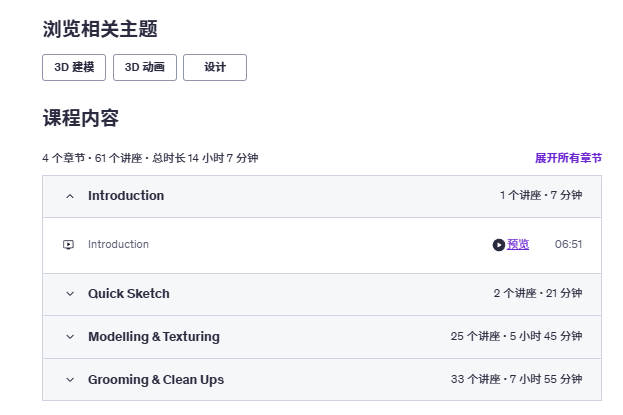The height and width of the screenshot is (415, 623).
Task: Expand the Quick Sketch chevron
Action: [x=70, y=294]
